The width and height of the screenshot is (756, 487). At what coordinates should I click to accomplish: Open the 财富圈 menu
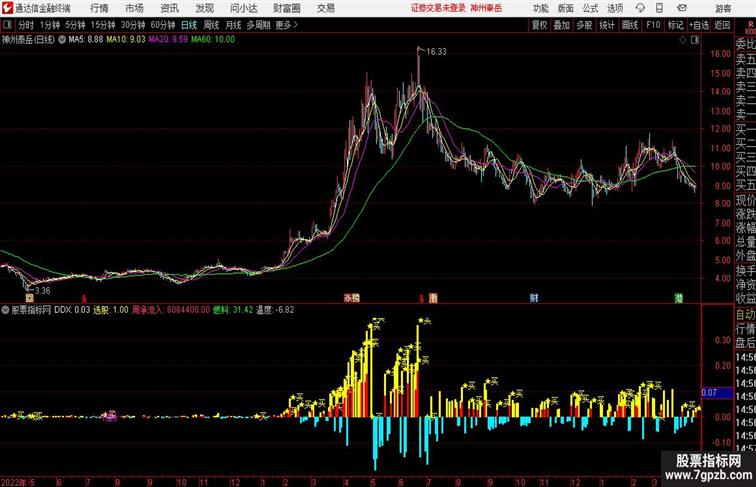pos(287,8)
